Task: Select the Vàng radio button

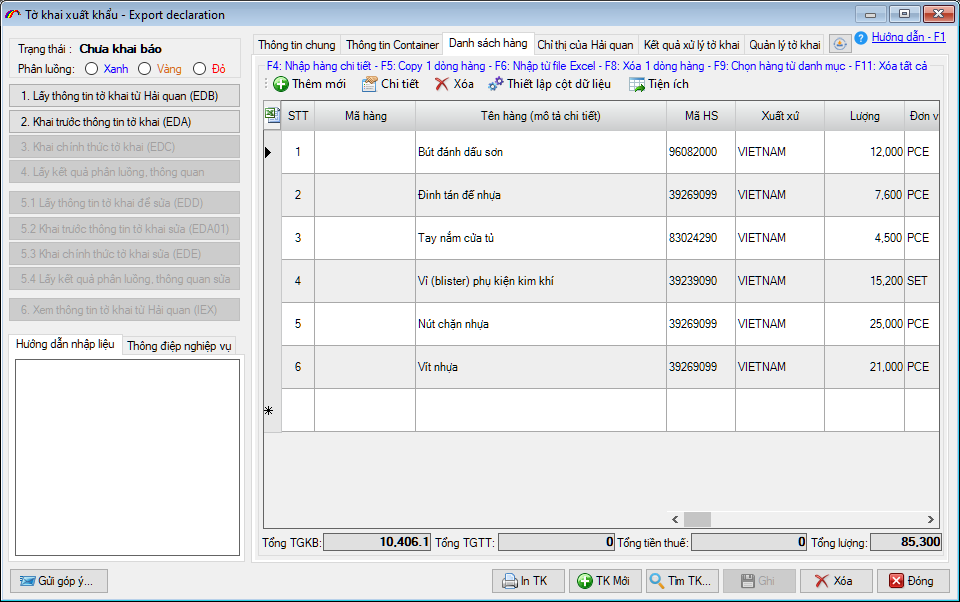Action: (x=145, y=69)
